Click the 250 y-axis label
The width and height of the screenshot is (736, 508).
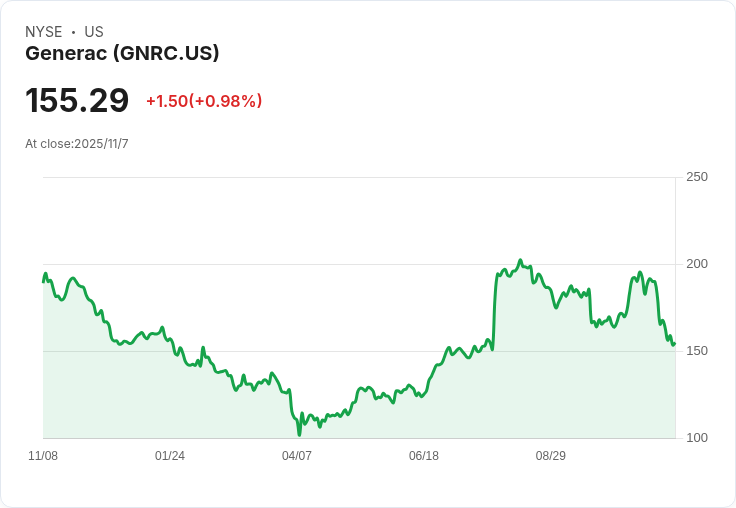[697, 177]
